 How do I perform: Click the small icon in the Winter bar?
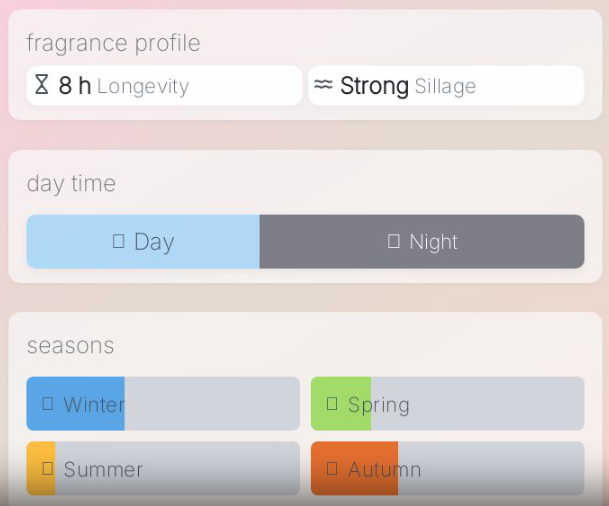[x=48, y=404]
